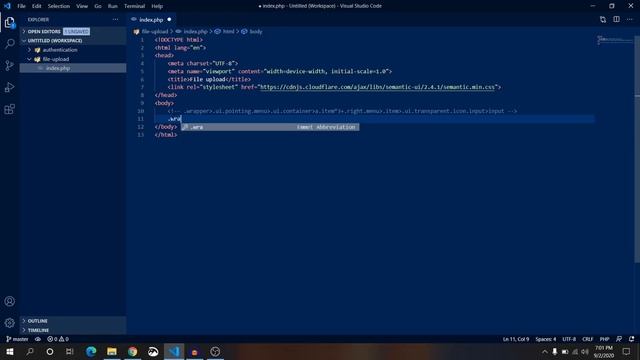Collapse the Untitled (Workspace) section
640x360 pixels.
click(73, 41)
